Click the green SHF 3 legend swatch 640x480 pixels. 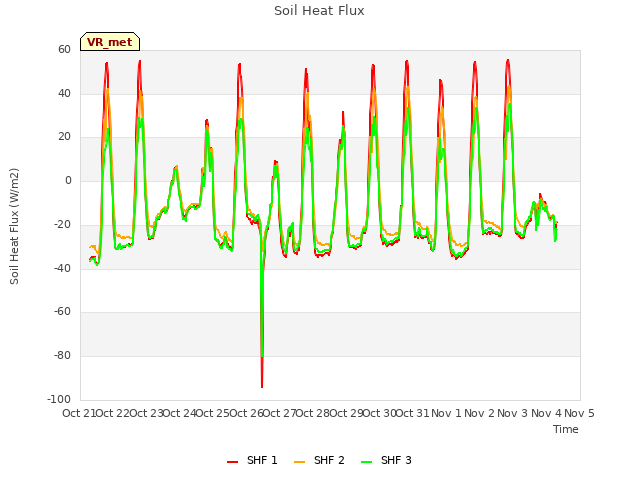pos(367,462)
